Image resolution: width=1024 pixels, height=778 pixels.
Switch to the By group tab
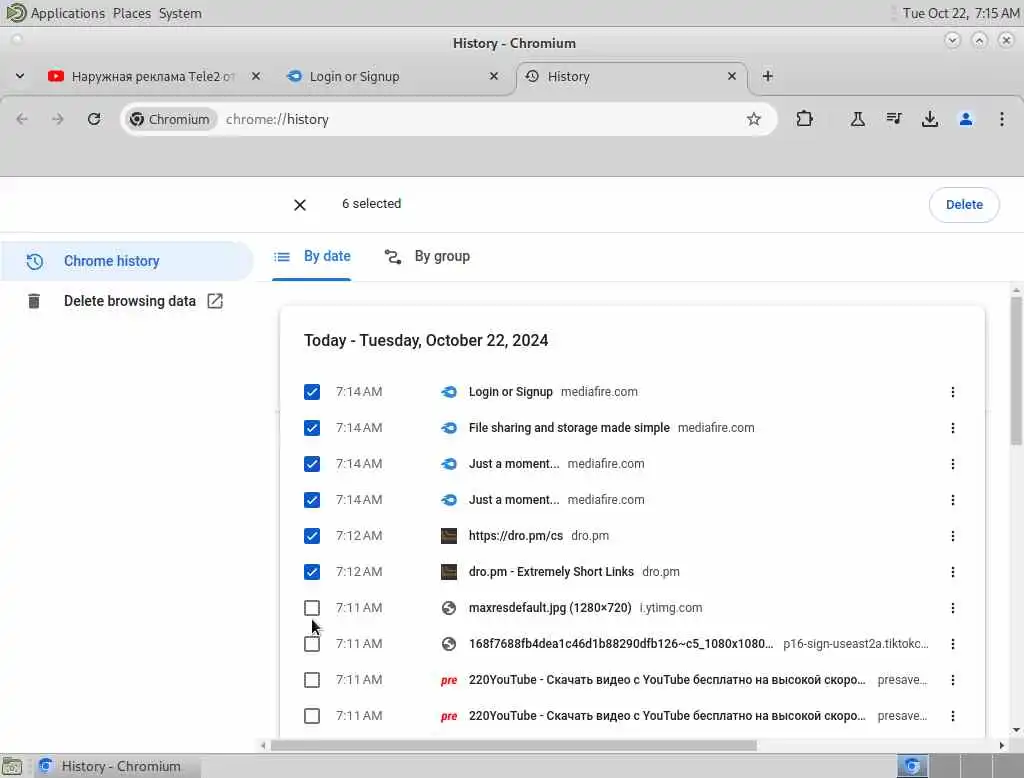click(x=427, y=257)
